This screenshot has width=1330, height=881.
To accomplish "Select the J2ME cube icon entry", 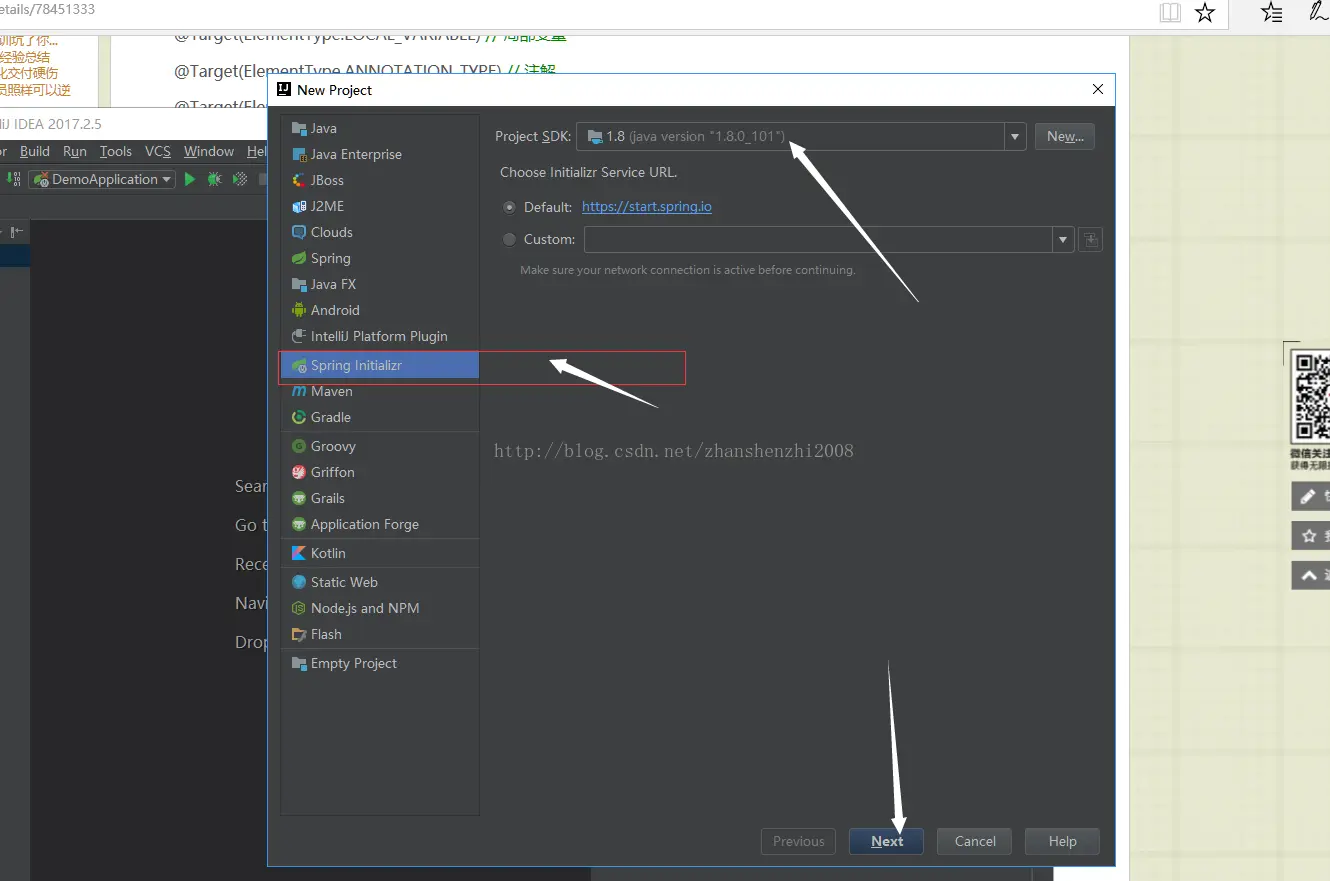I will pos(380,206).
